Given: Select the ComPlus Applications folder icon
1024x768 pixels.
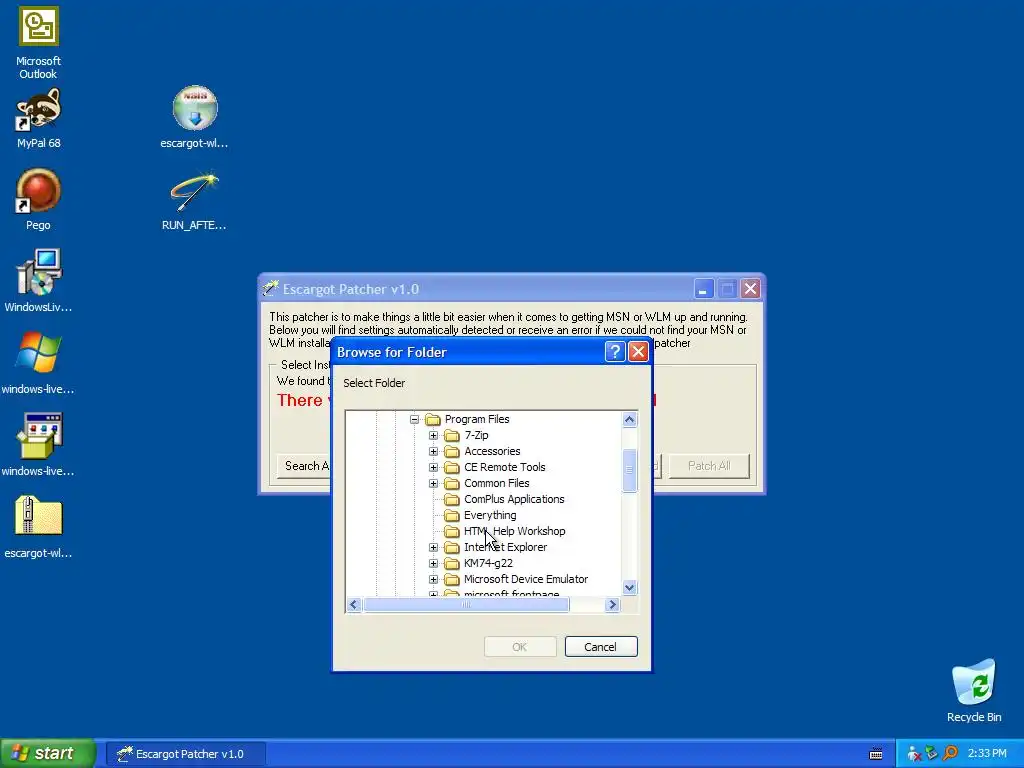Looking at the screenshot, I should point(452,500).
